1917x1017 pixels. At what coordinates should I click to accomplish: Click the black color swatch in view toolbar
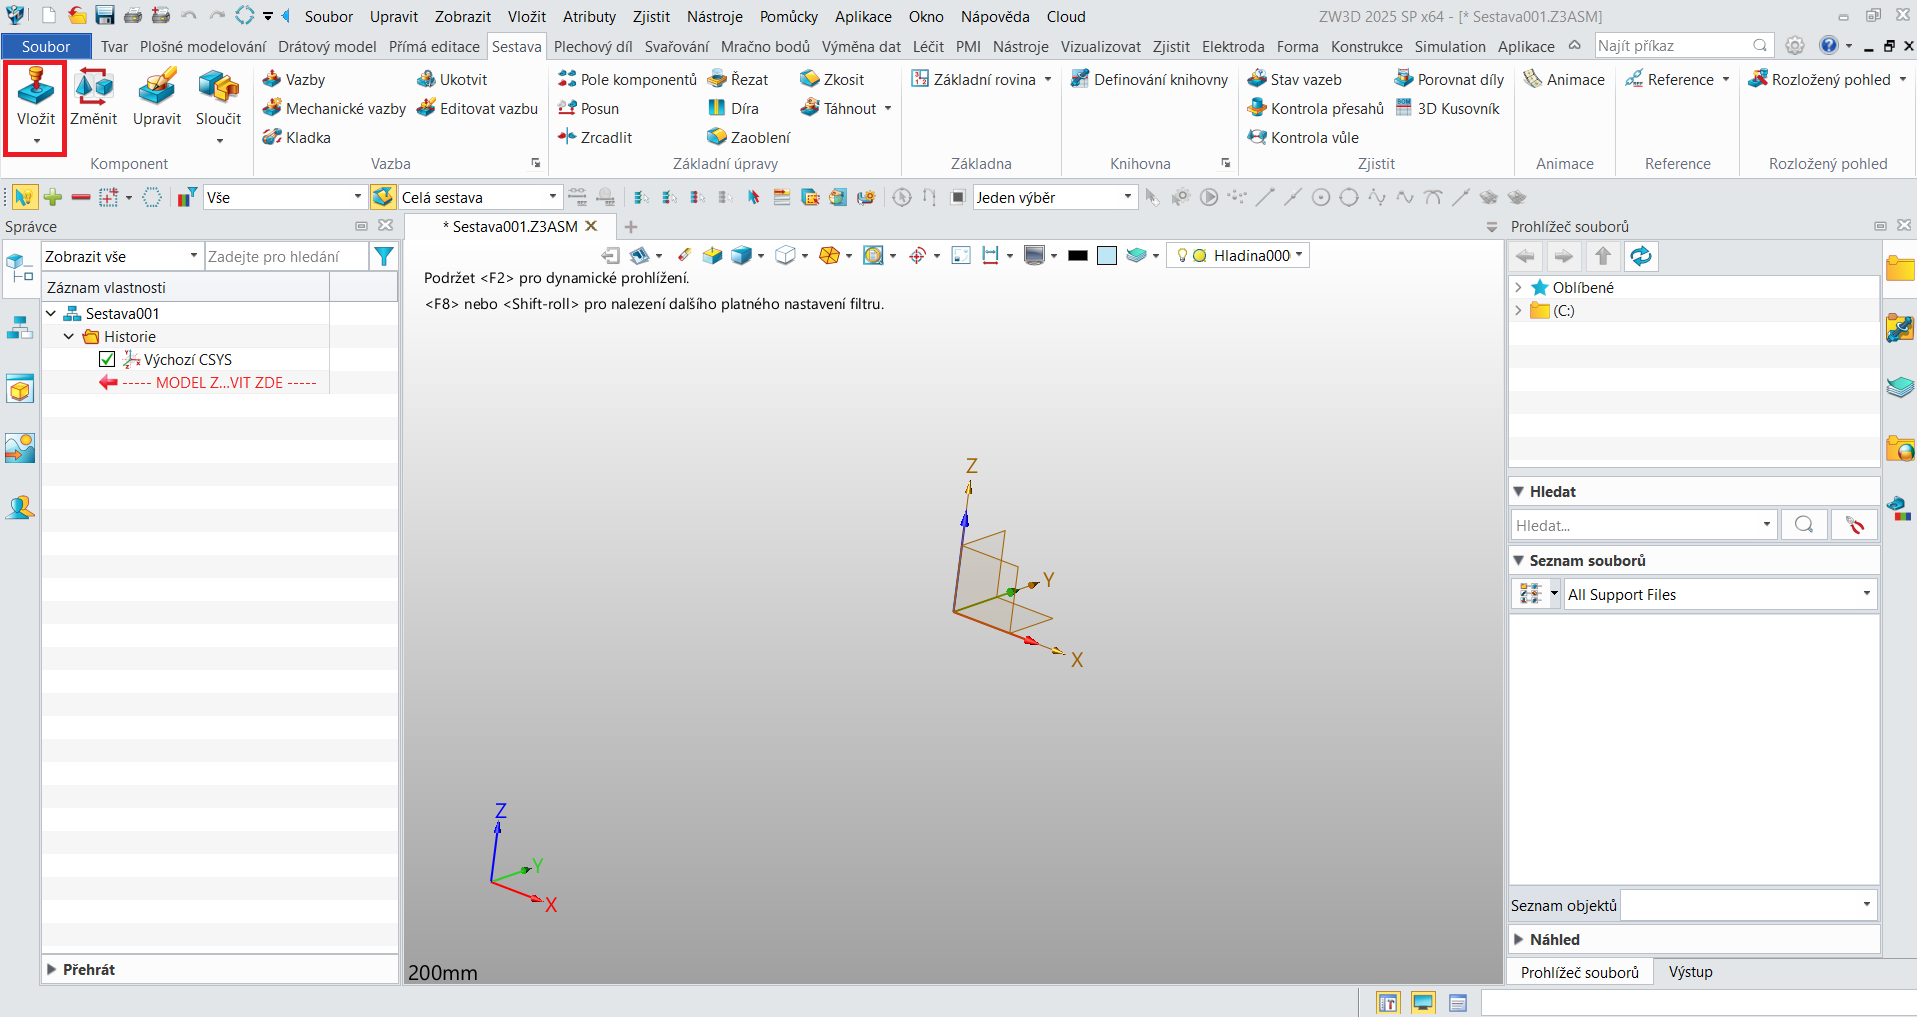pos(1077,256)
